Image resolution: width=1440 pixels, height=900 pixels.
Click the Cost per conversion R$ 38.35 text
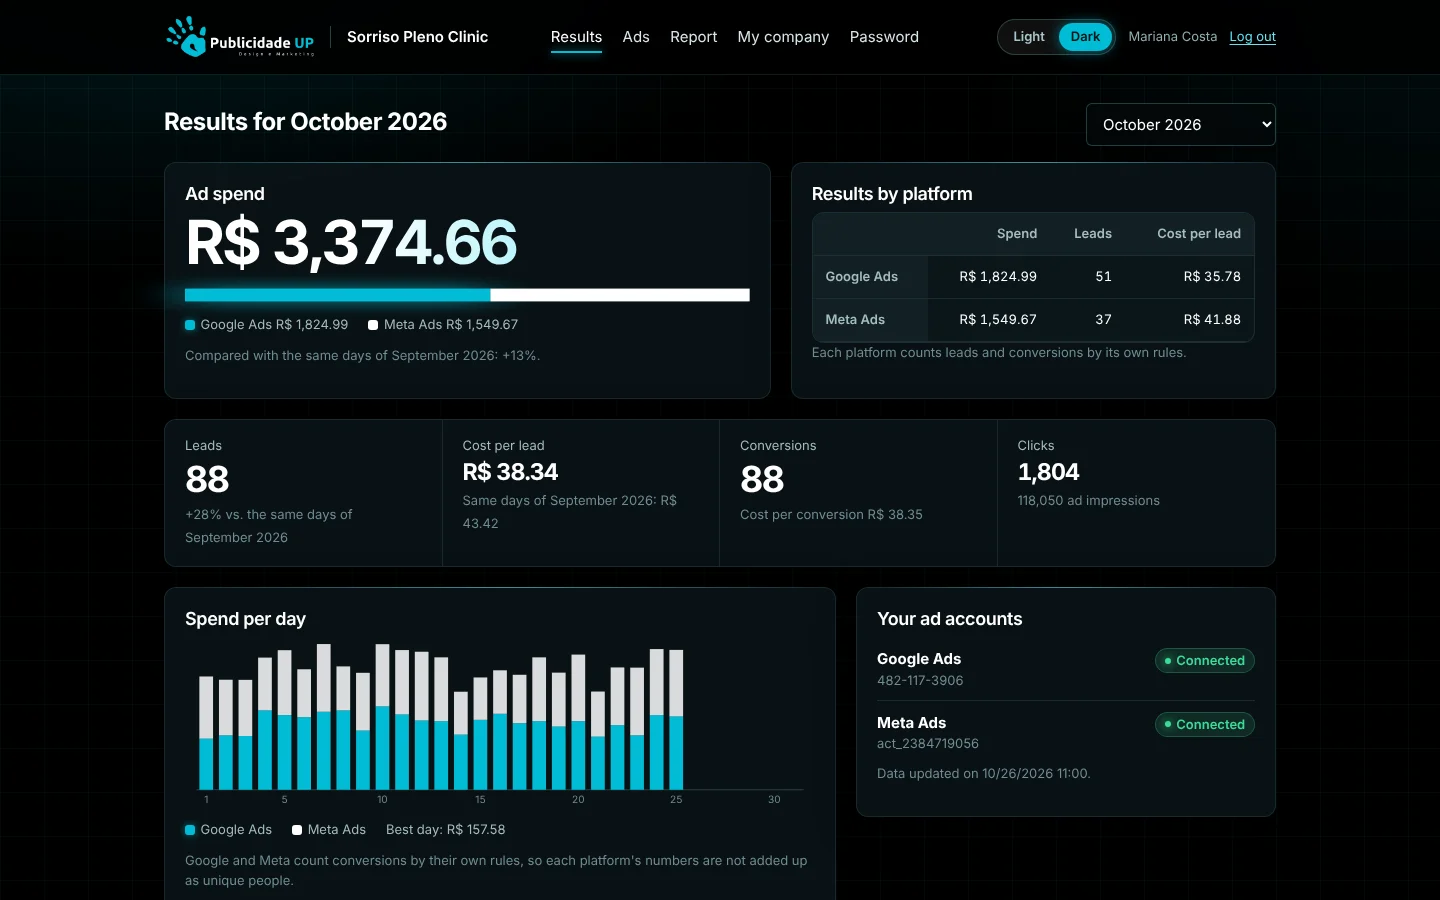tap(831, 515)
